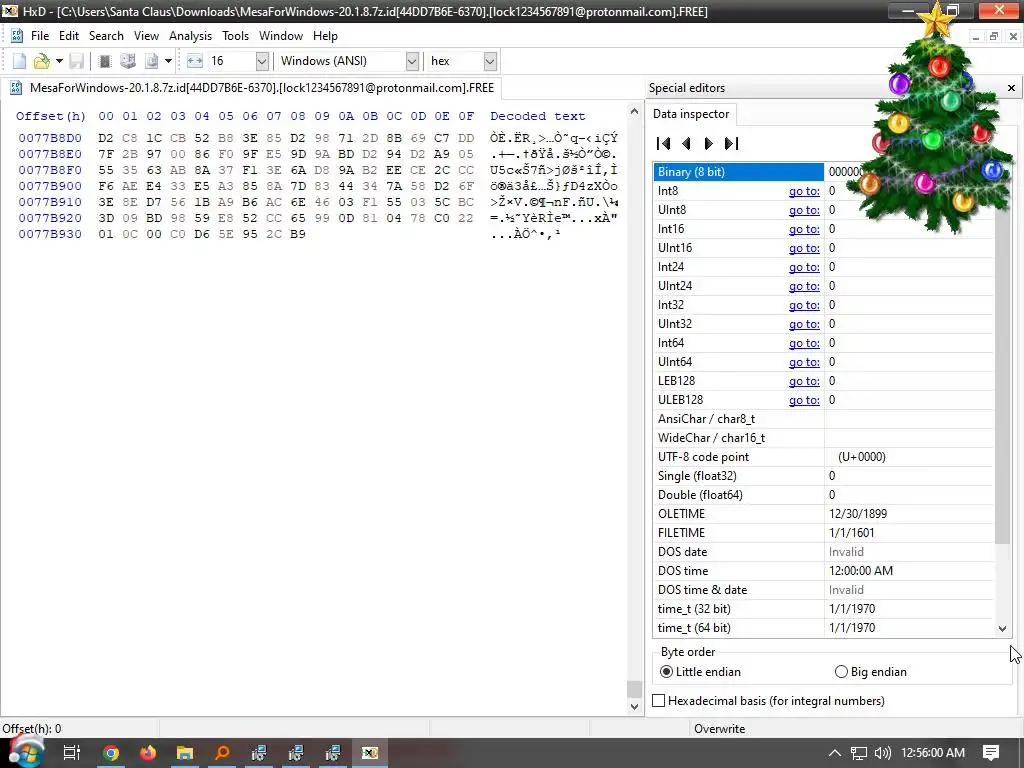
Task: Open the View menu
Action: click(x=146, y=36)
